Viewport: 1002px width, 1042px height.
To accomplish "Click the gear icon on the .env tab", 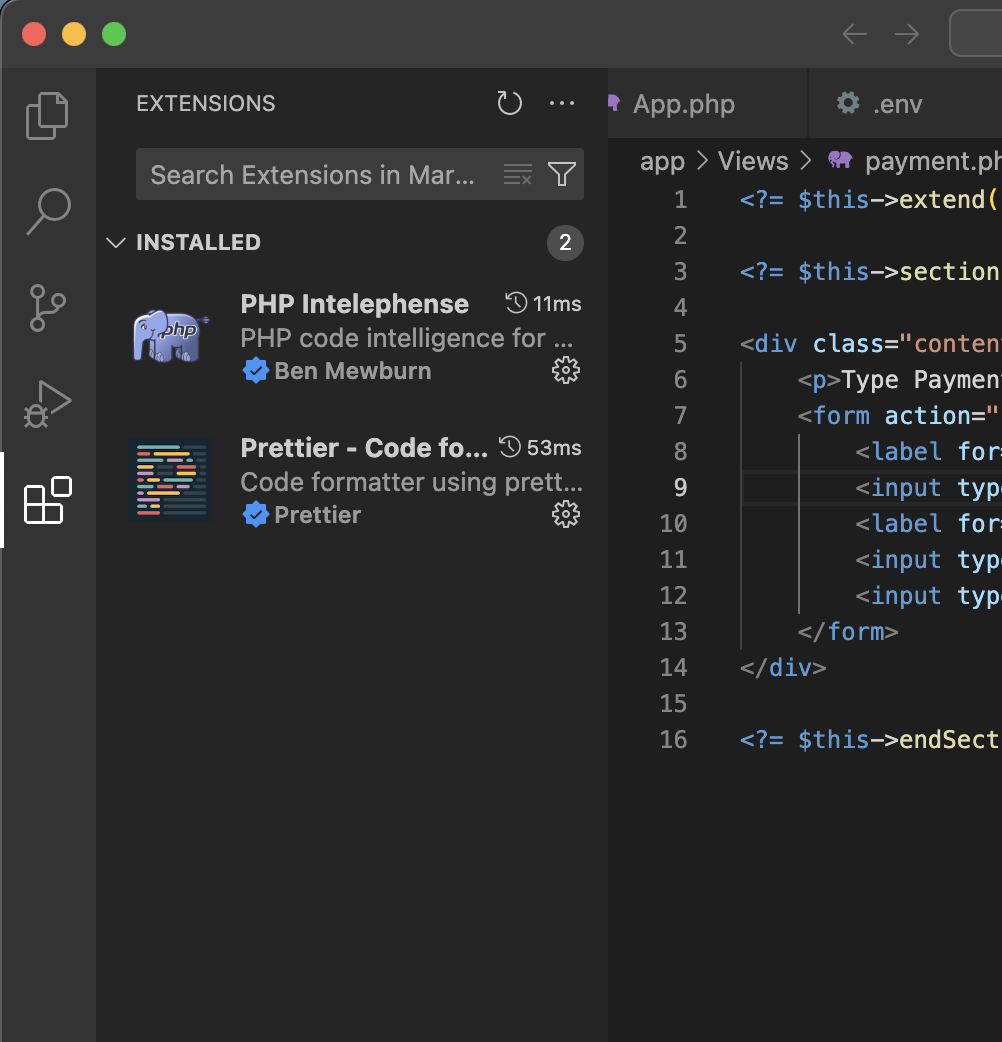I will 848,103.
